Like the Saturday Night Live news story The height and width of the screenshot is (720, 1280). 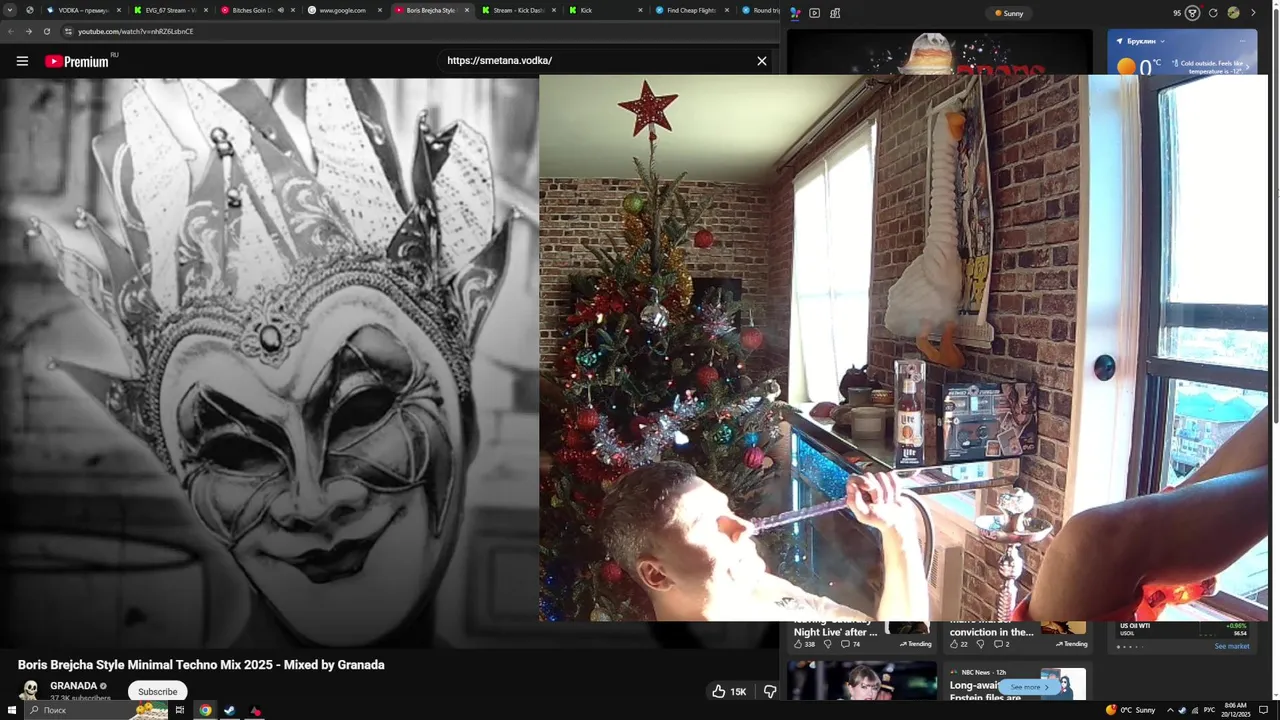(x=804, y=644)
